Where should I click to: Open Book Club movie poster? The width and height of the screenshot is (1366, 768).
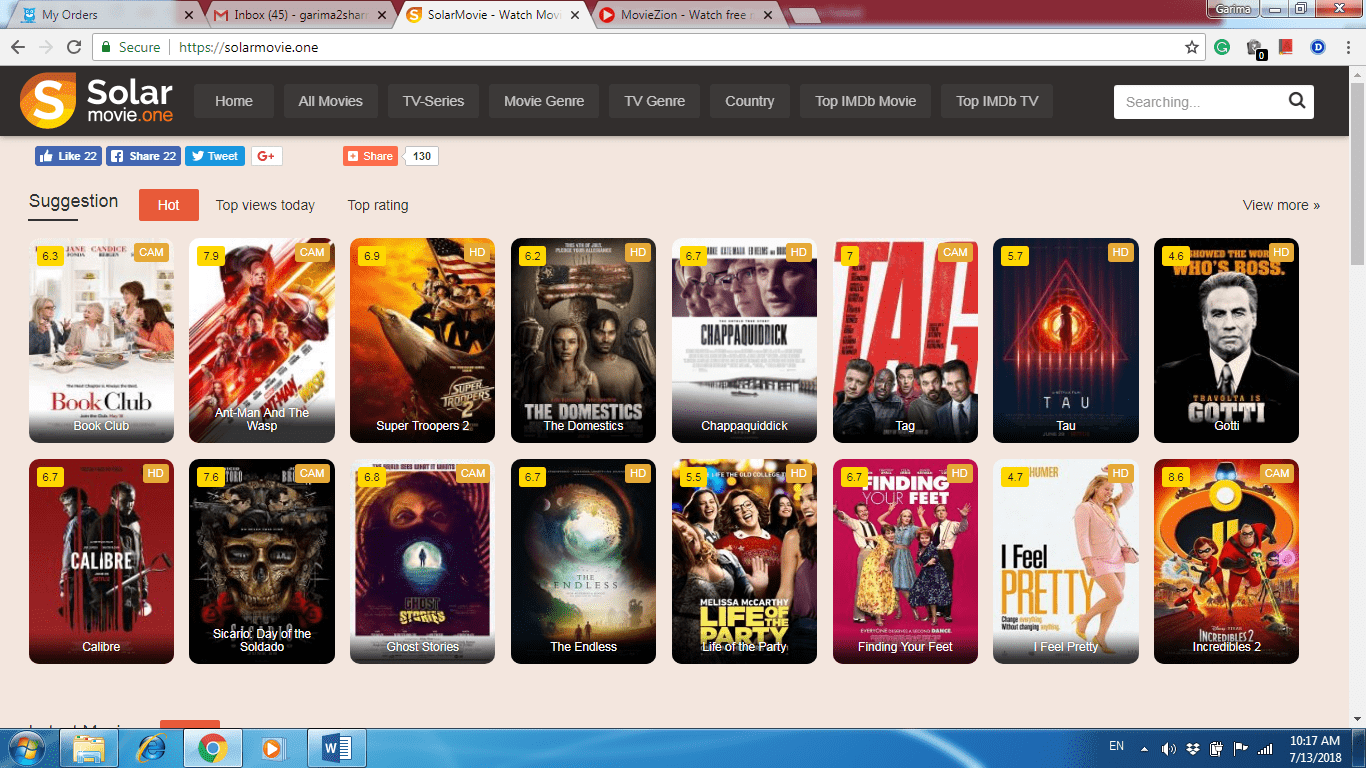pos(101,340)
